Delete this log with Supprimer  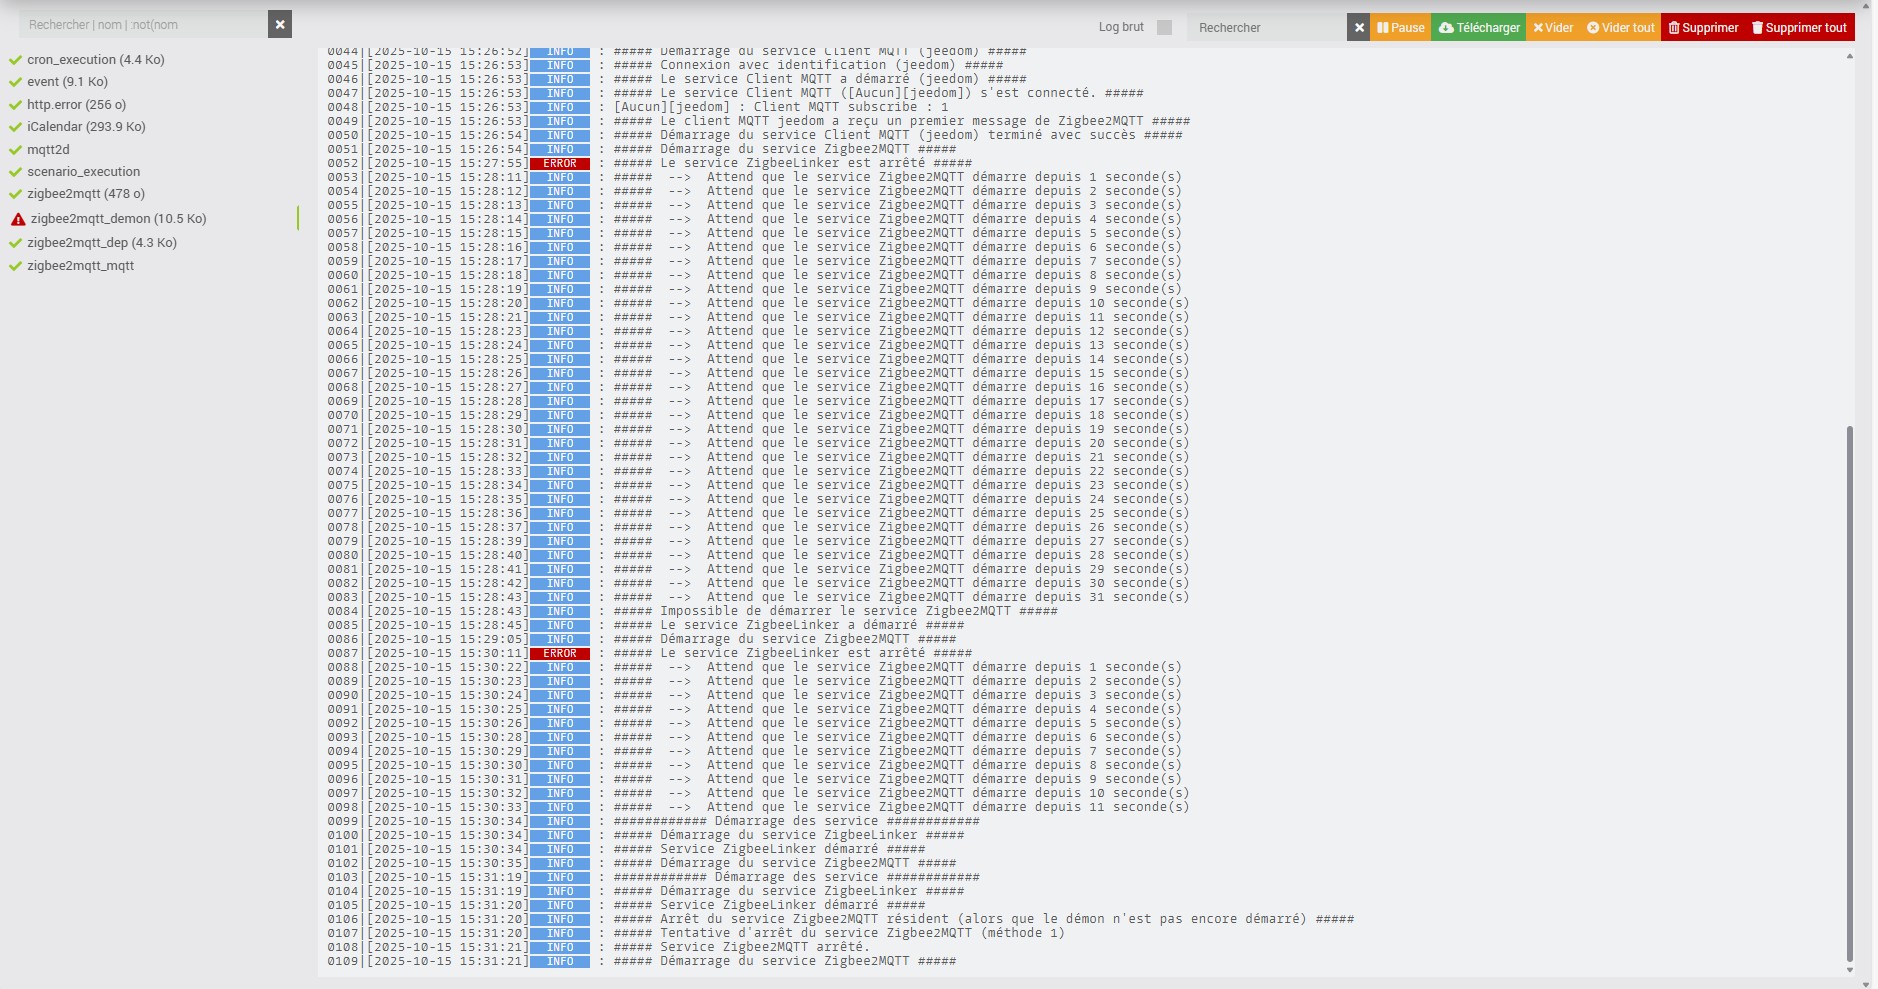point(1703,28)
